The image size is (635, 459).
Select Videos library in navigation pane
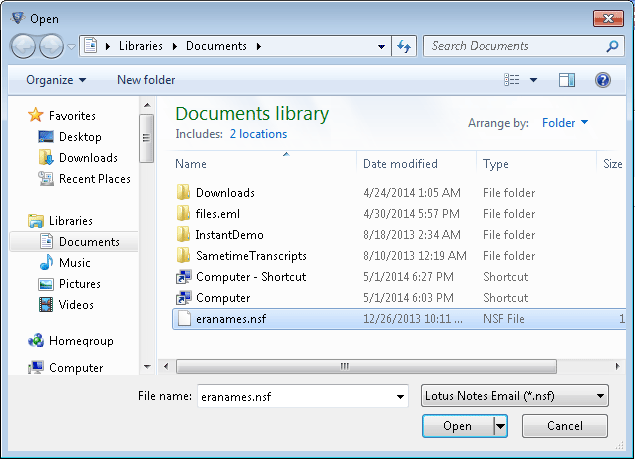click(x=66, y=305)
